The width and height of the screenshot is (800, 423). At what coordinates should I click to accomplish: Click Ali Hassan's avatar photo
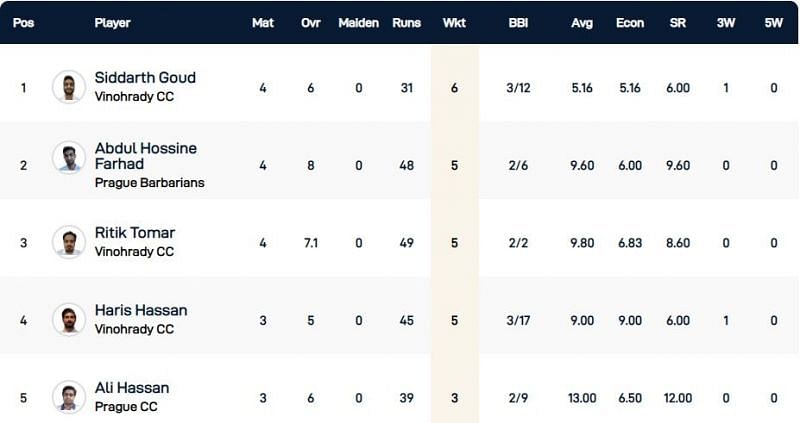[69, 397]
